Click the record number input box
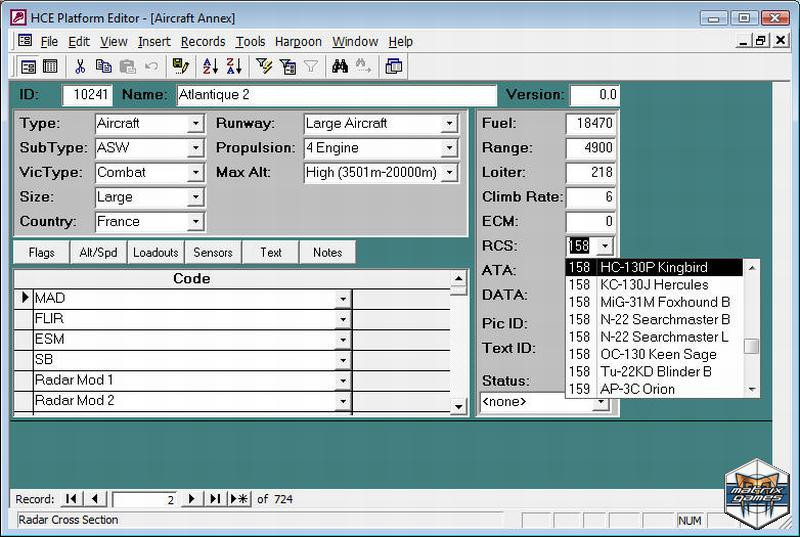The image size is (800, 537). point(145,499)
